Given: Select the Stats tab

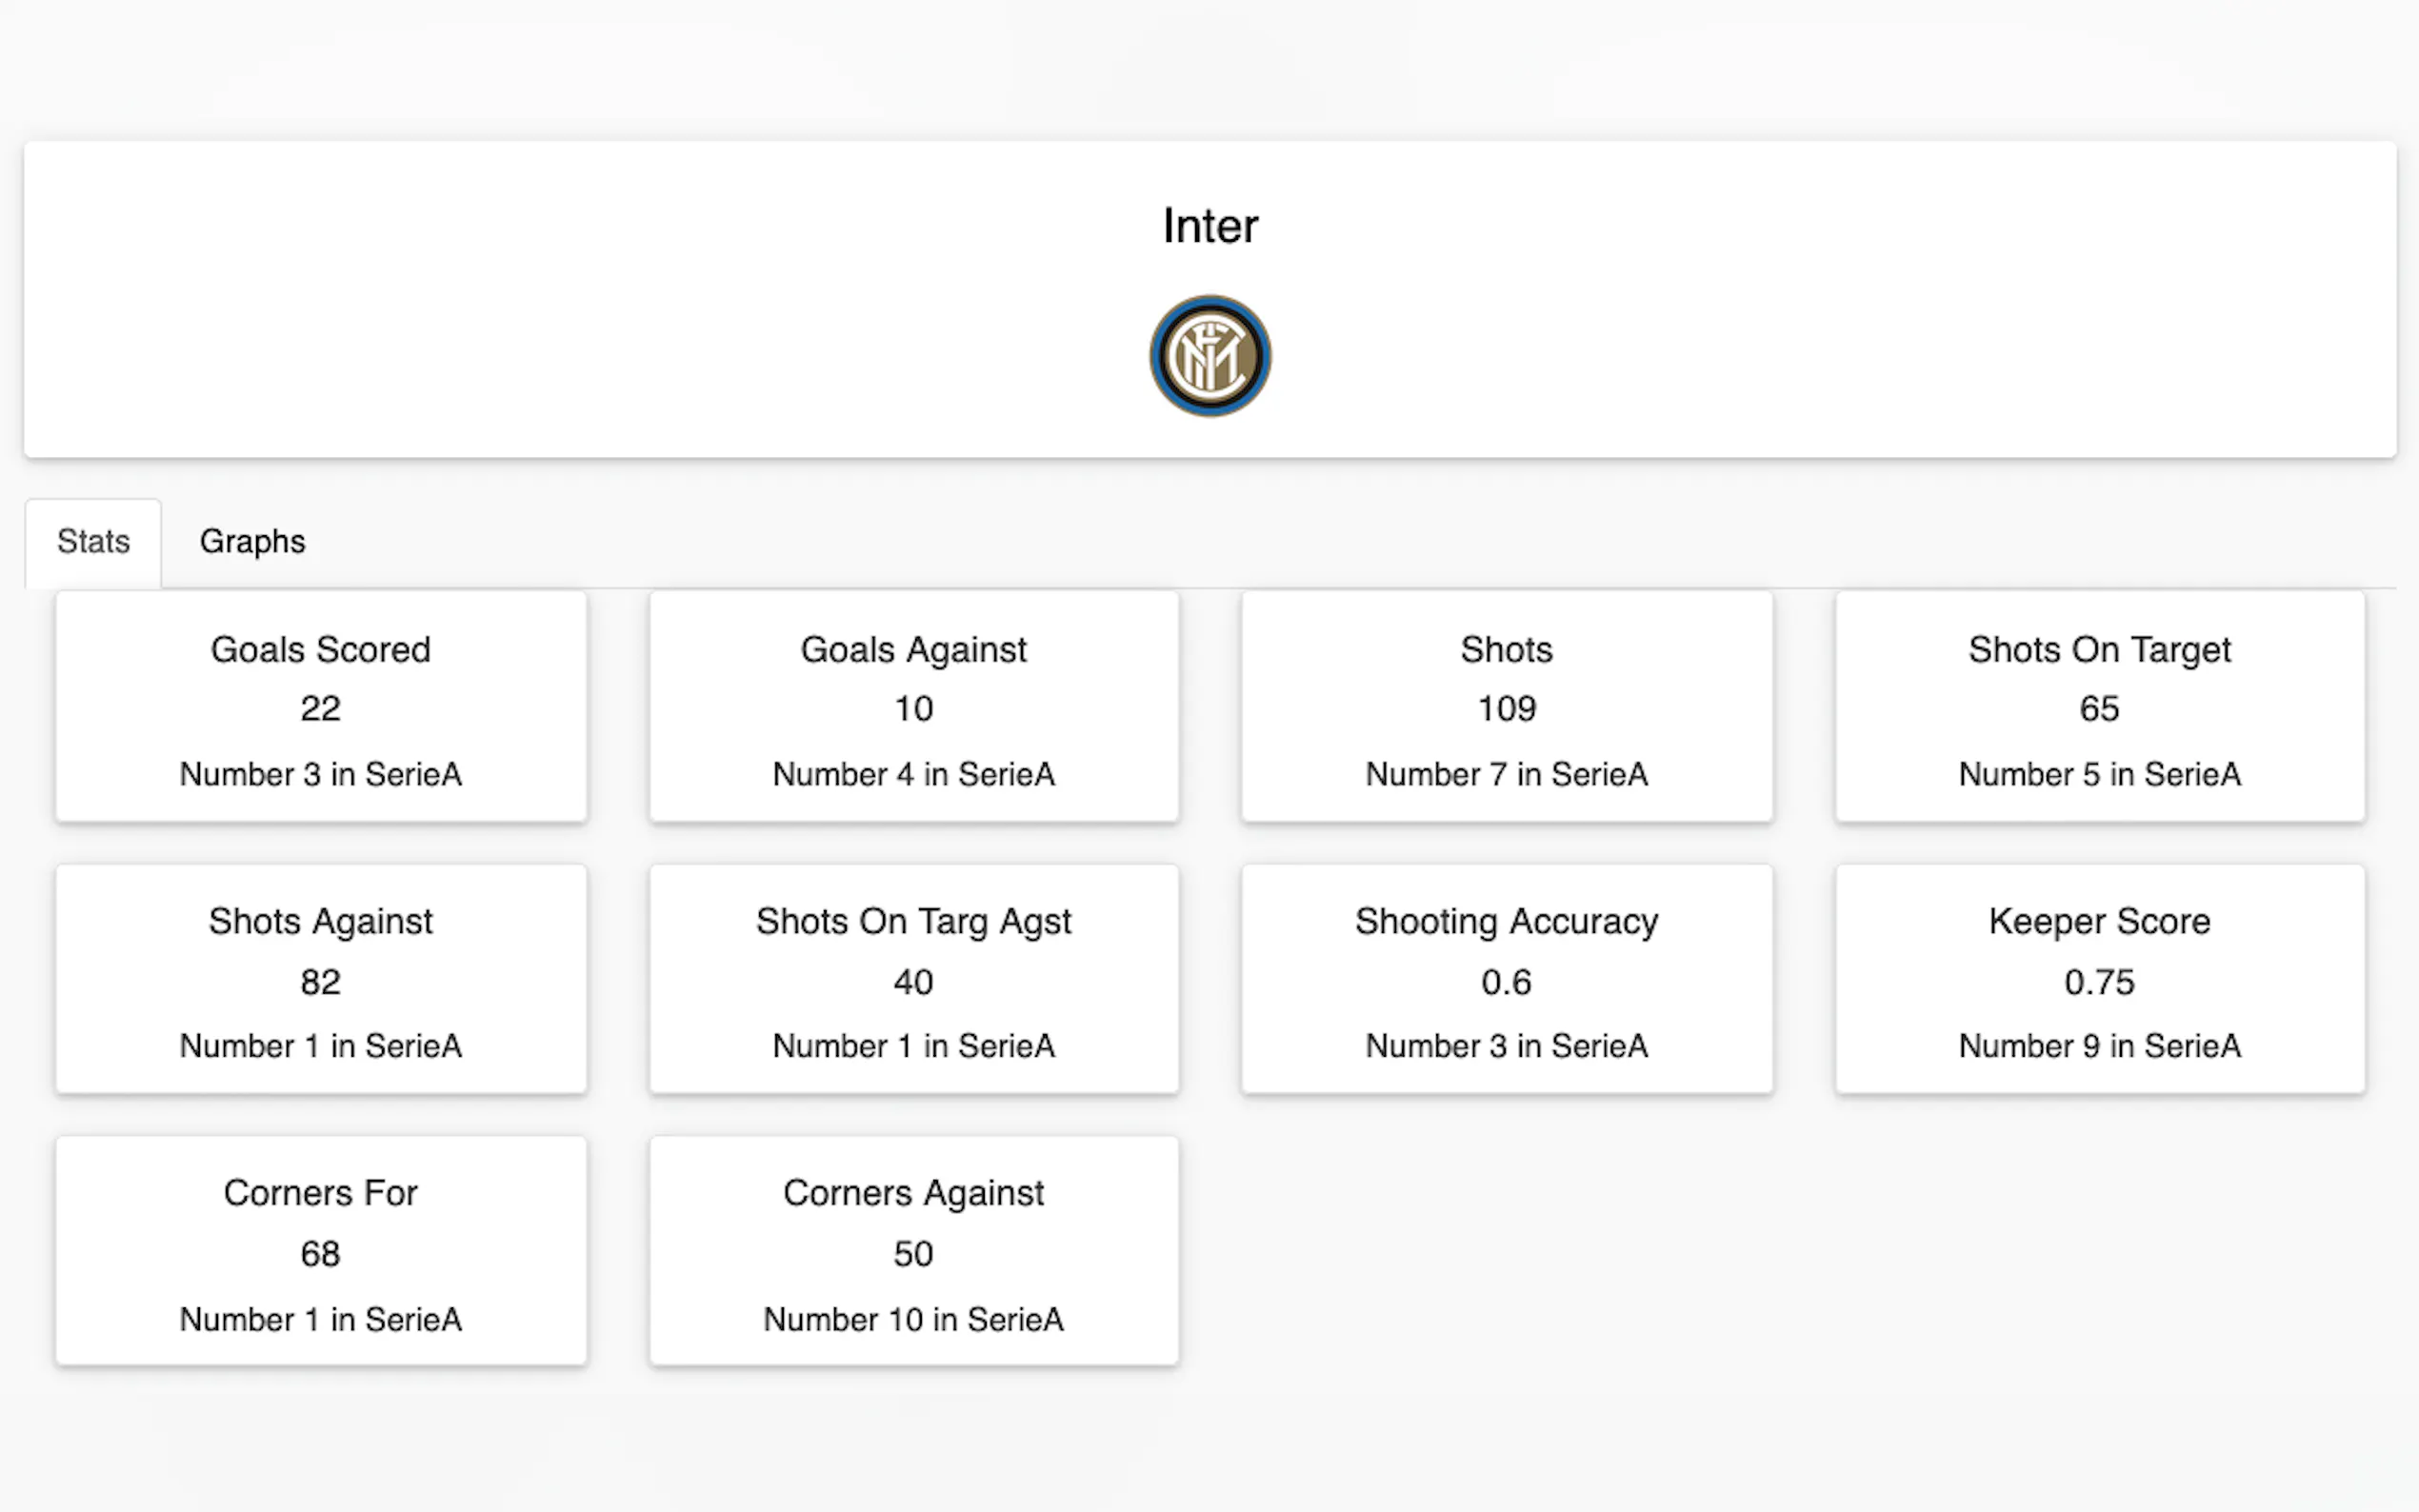Looking at the screenshot, I should click(x=93, y=541).
